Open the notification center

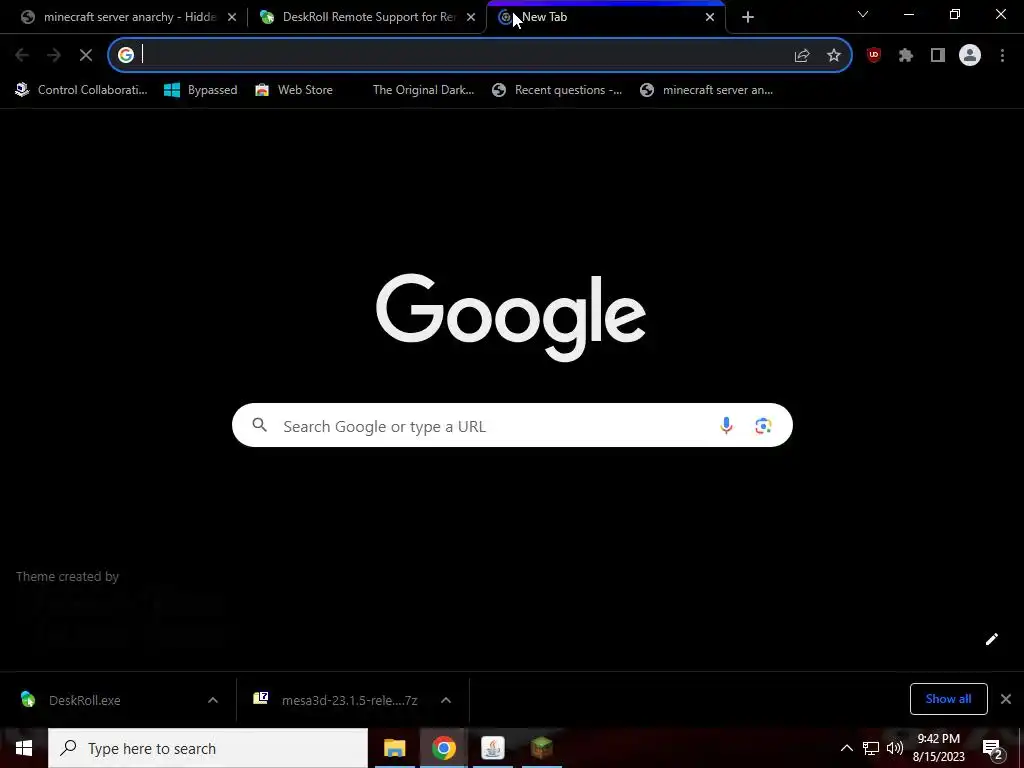click(993, 748)
